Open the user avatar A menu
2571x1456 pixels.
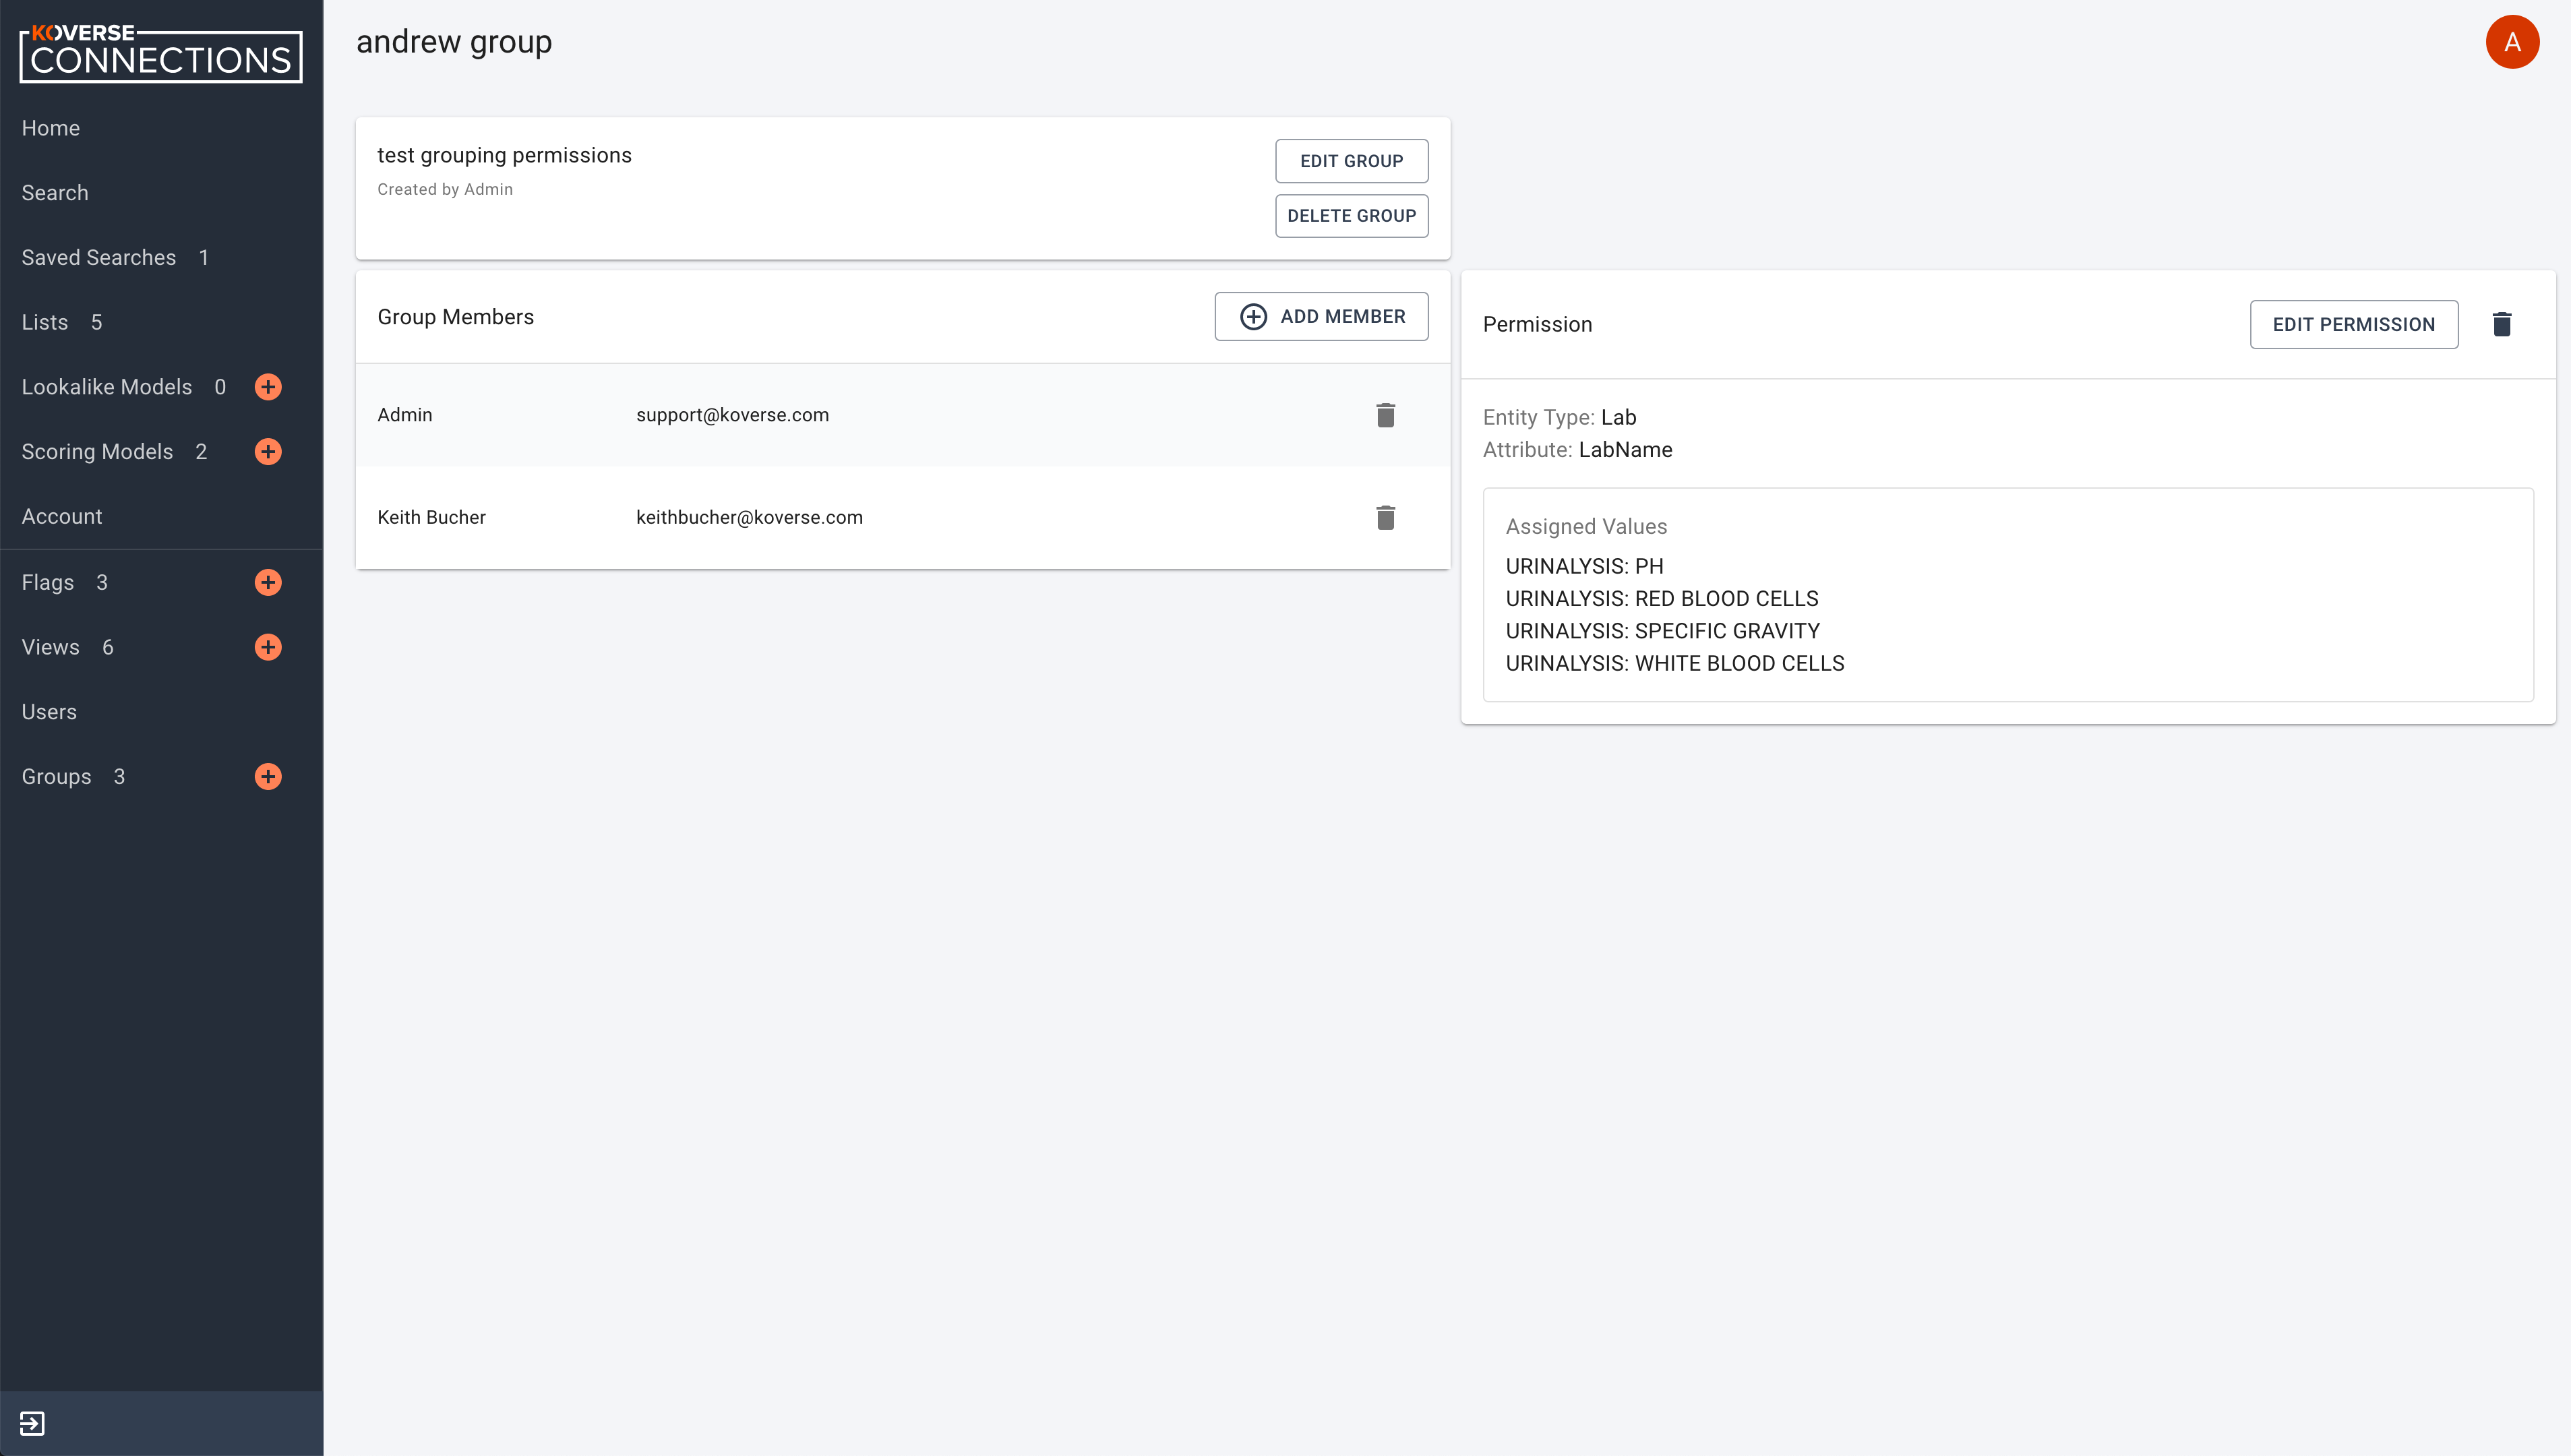click(x=2512, y=42)
